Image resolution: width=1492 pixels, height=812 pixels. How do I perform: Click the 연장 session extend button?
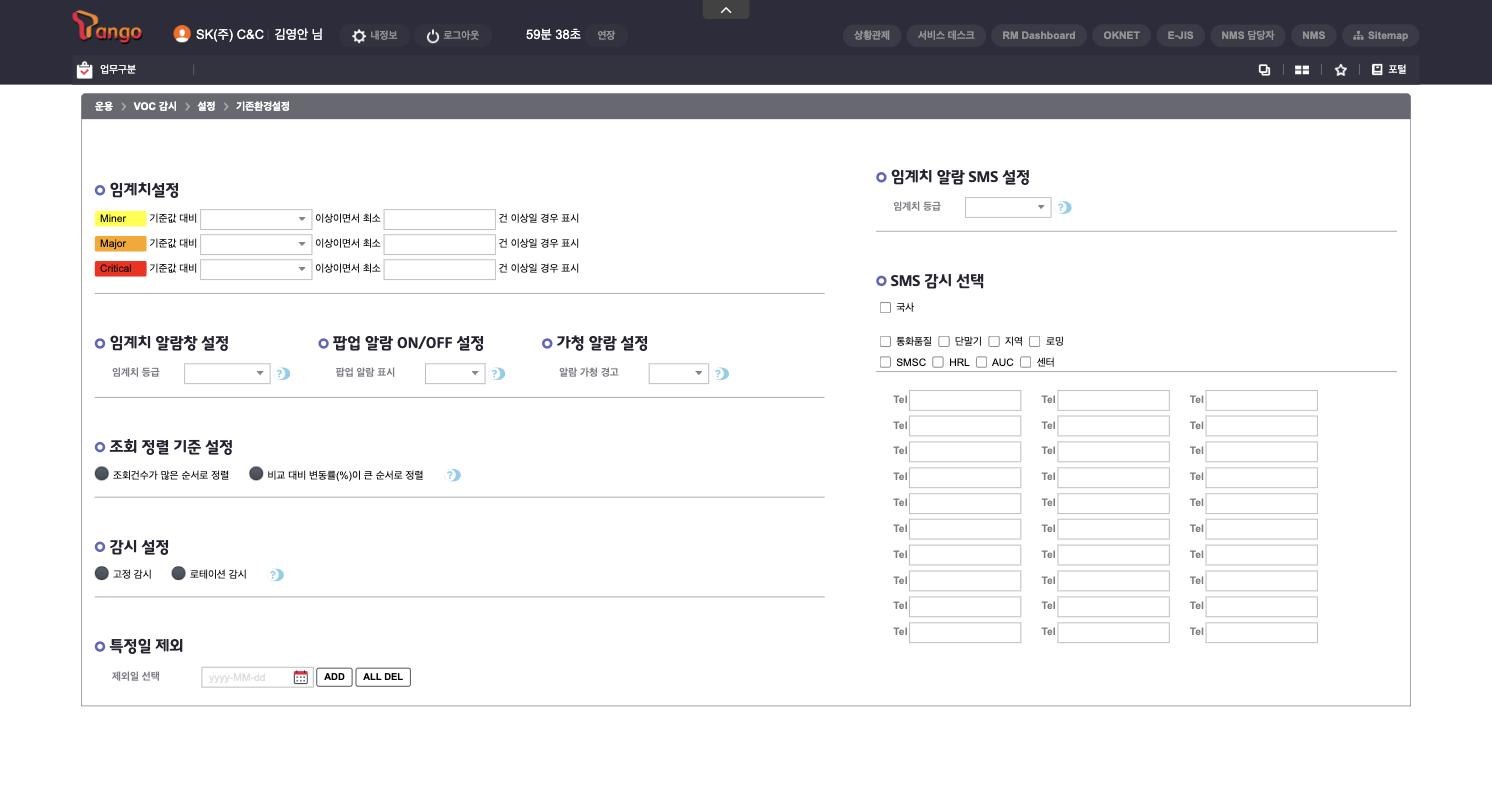[606, 35]
